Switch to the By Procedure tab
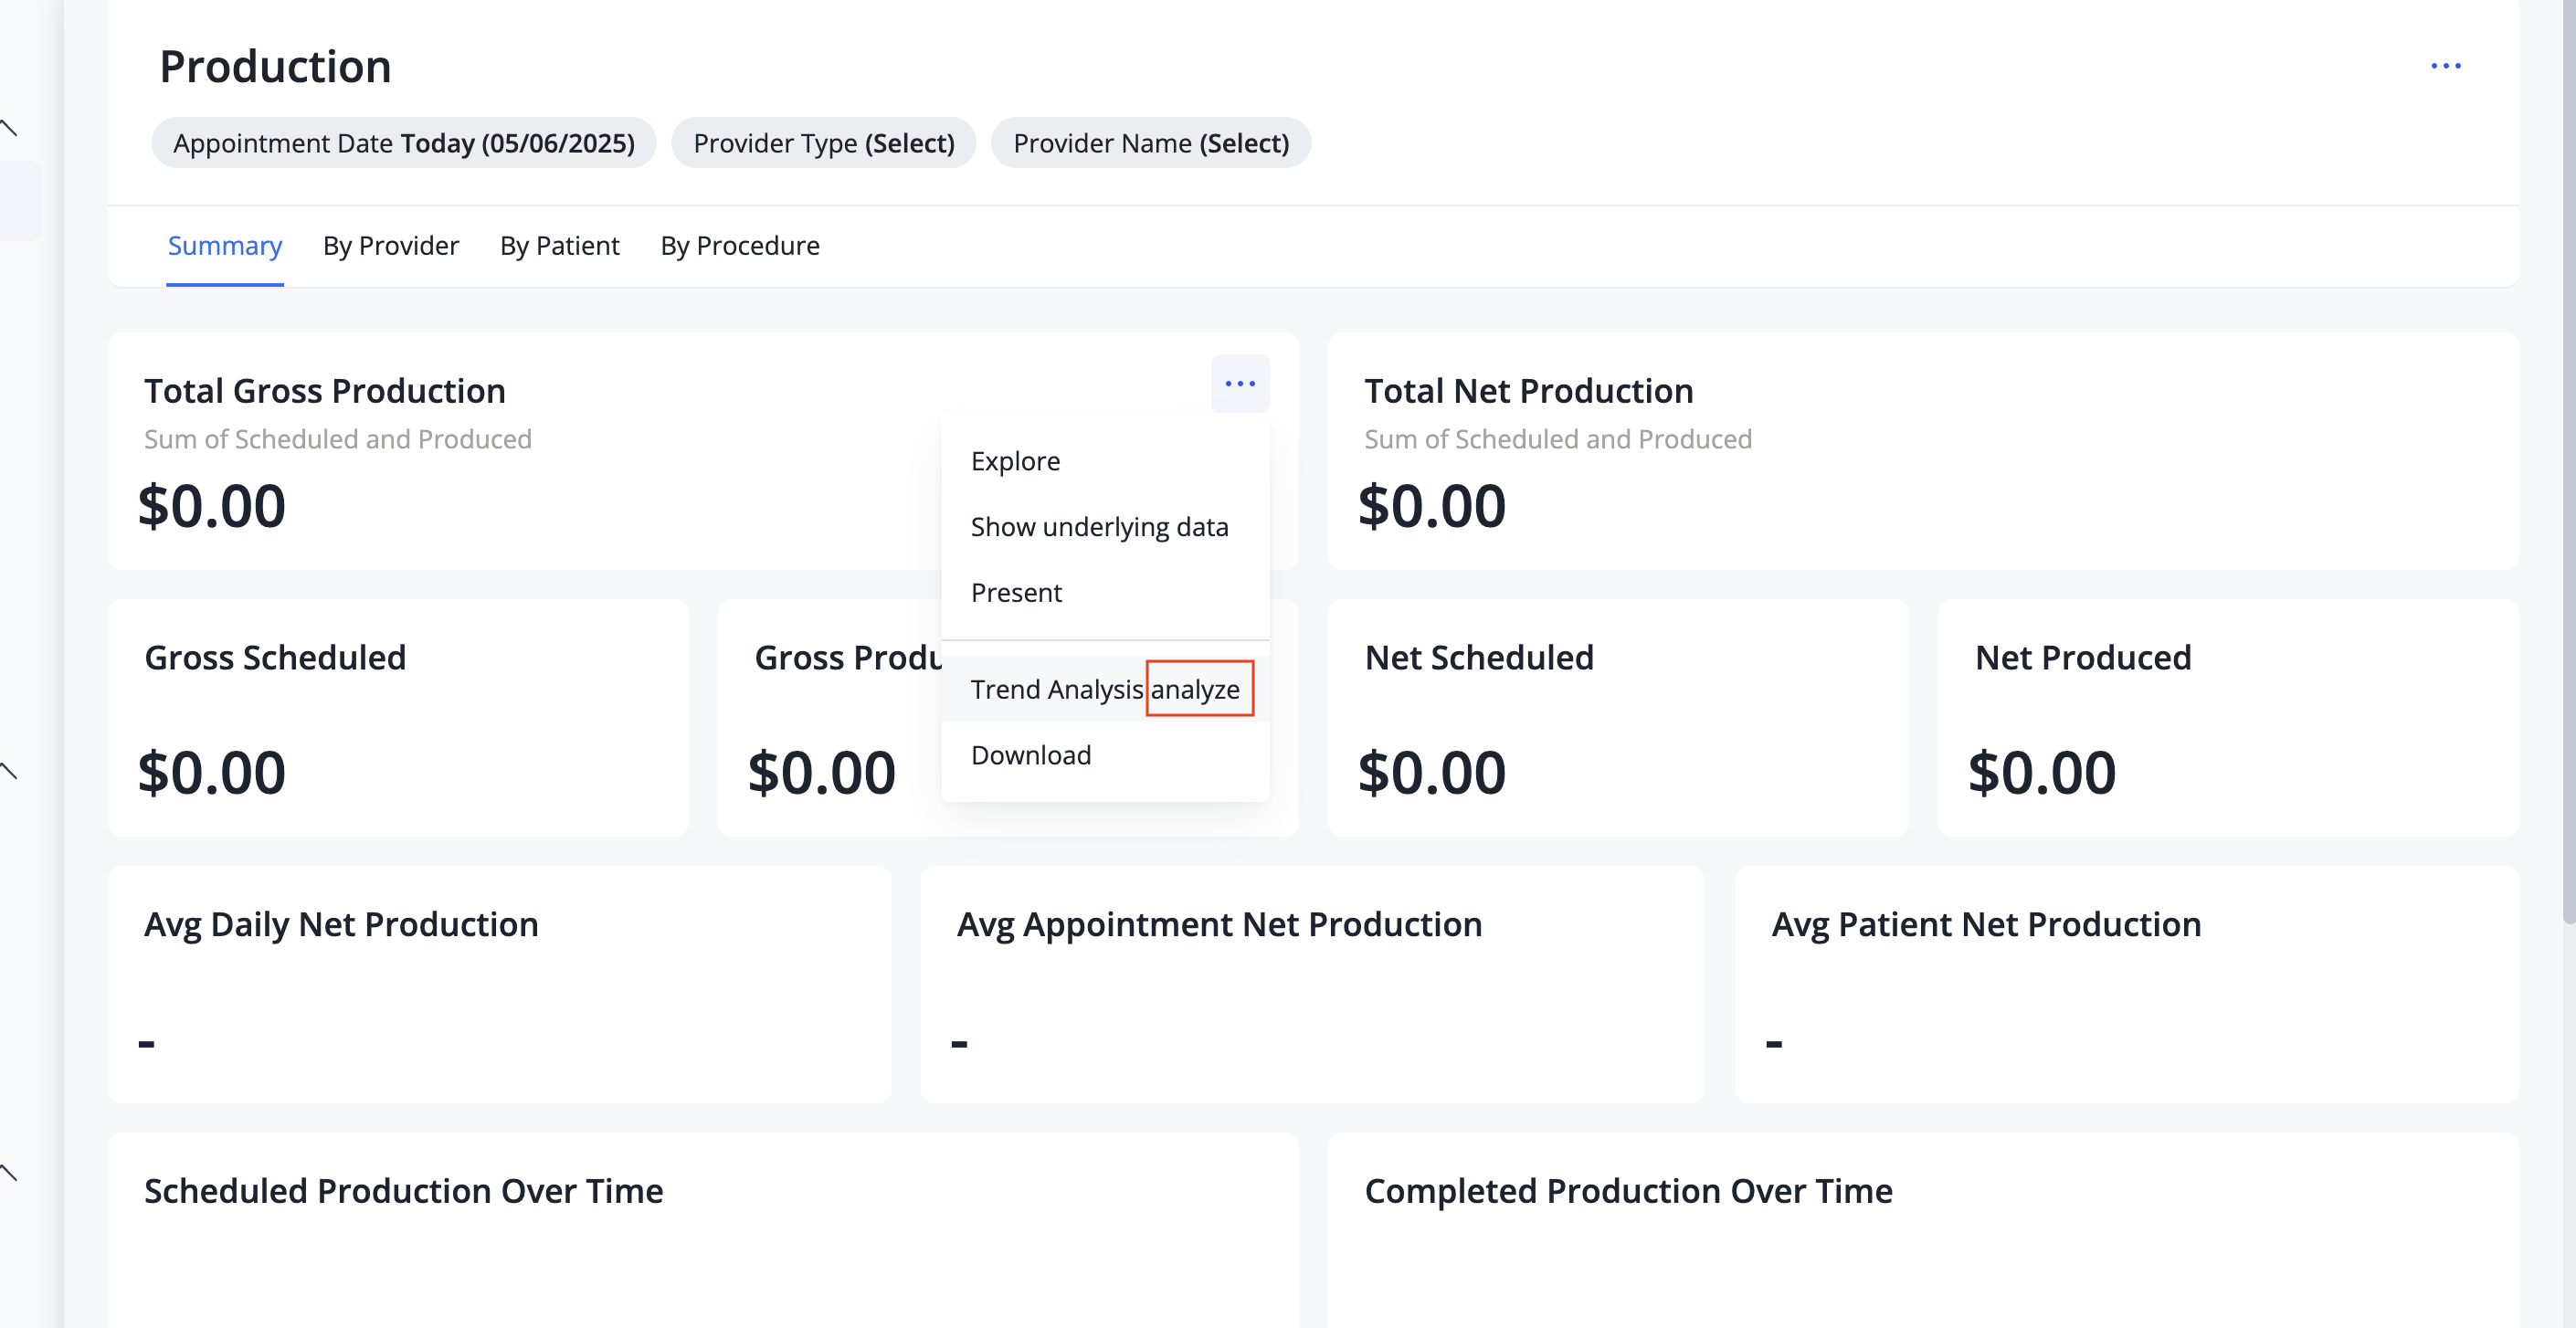The image size is (2576, 1328). [739, 246]
